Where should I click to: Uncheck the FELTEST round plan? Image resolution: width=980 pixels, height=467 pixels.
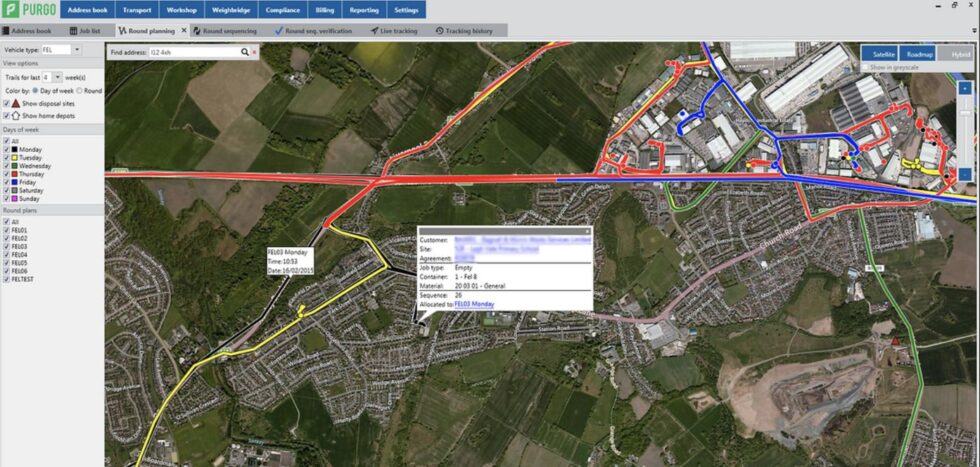6,279
